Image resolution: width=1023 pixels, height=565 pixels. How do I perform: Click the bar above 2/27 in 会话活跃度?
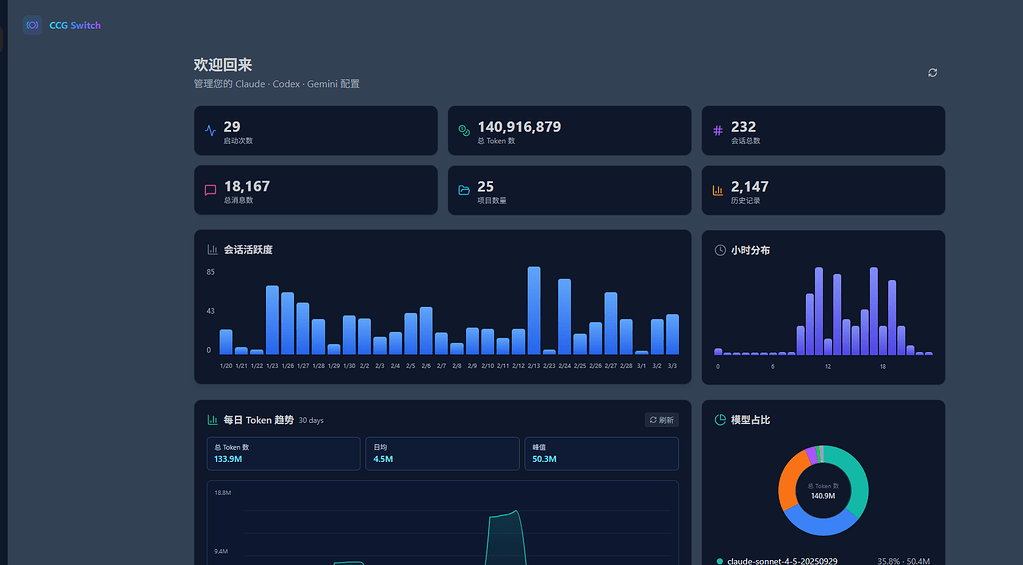611,324
